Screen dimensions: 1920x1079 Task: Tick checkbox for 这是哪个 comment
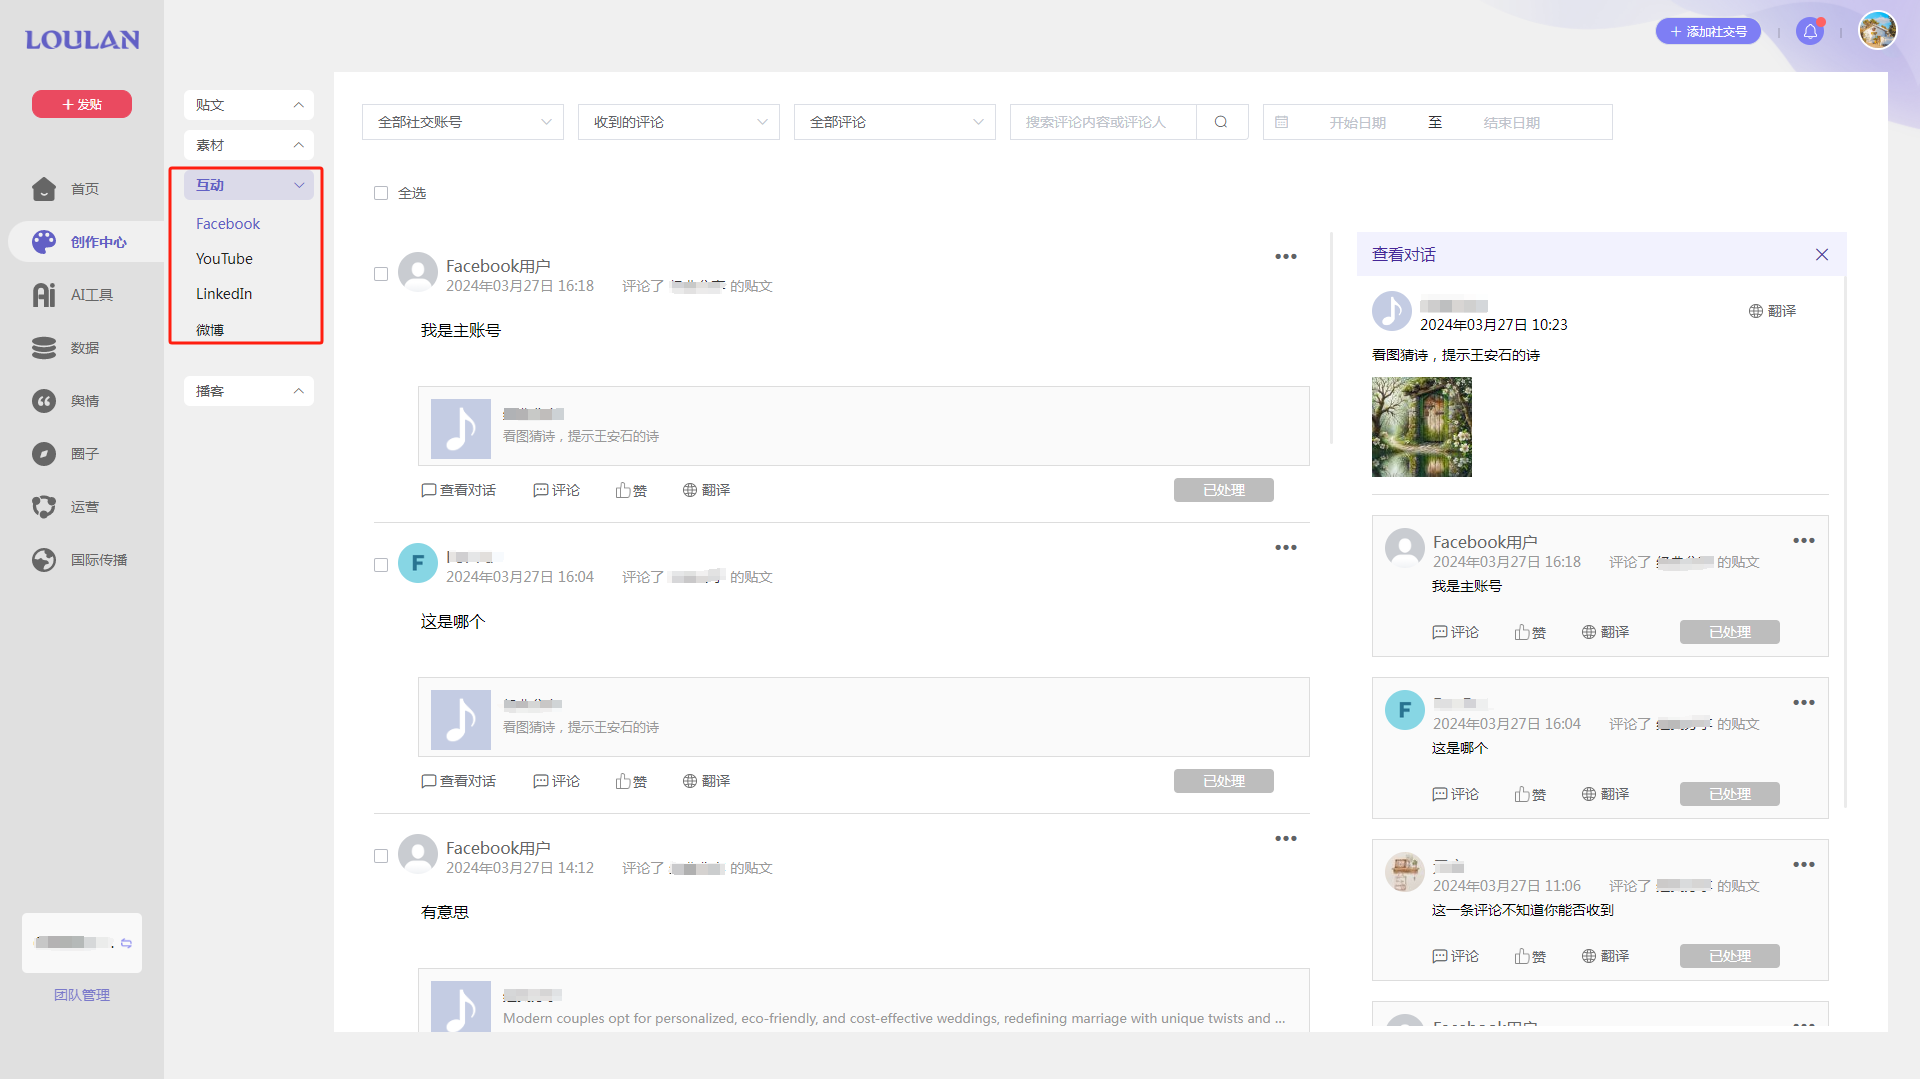coord(381,565)
